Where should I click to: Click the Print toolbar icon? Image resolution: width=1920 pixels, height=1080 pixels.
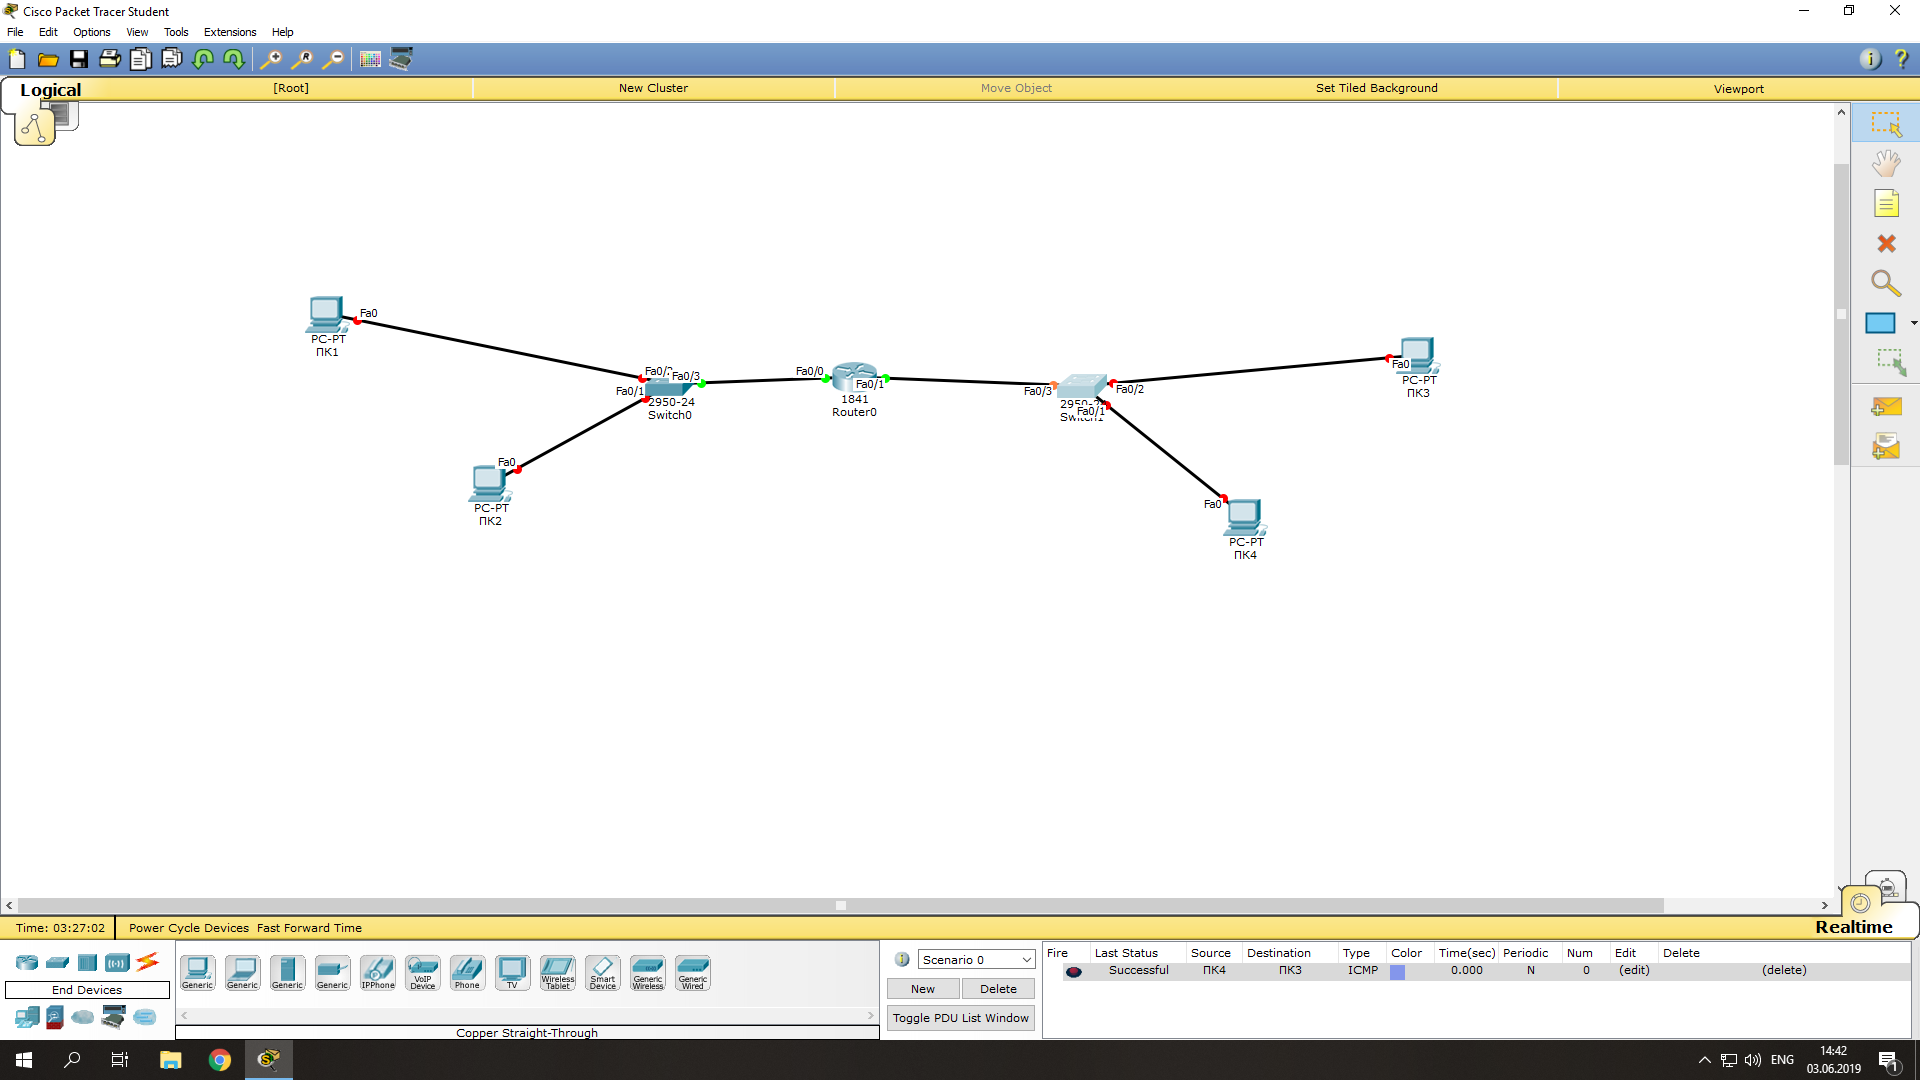(110, 59)
